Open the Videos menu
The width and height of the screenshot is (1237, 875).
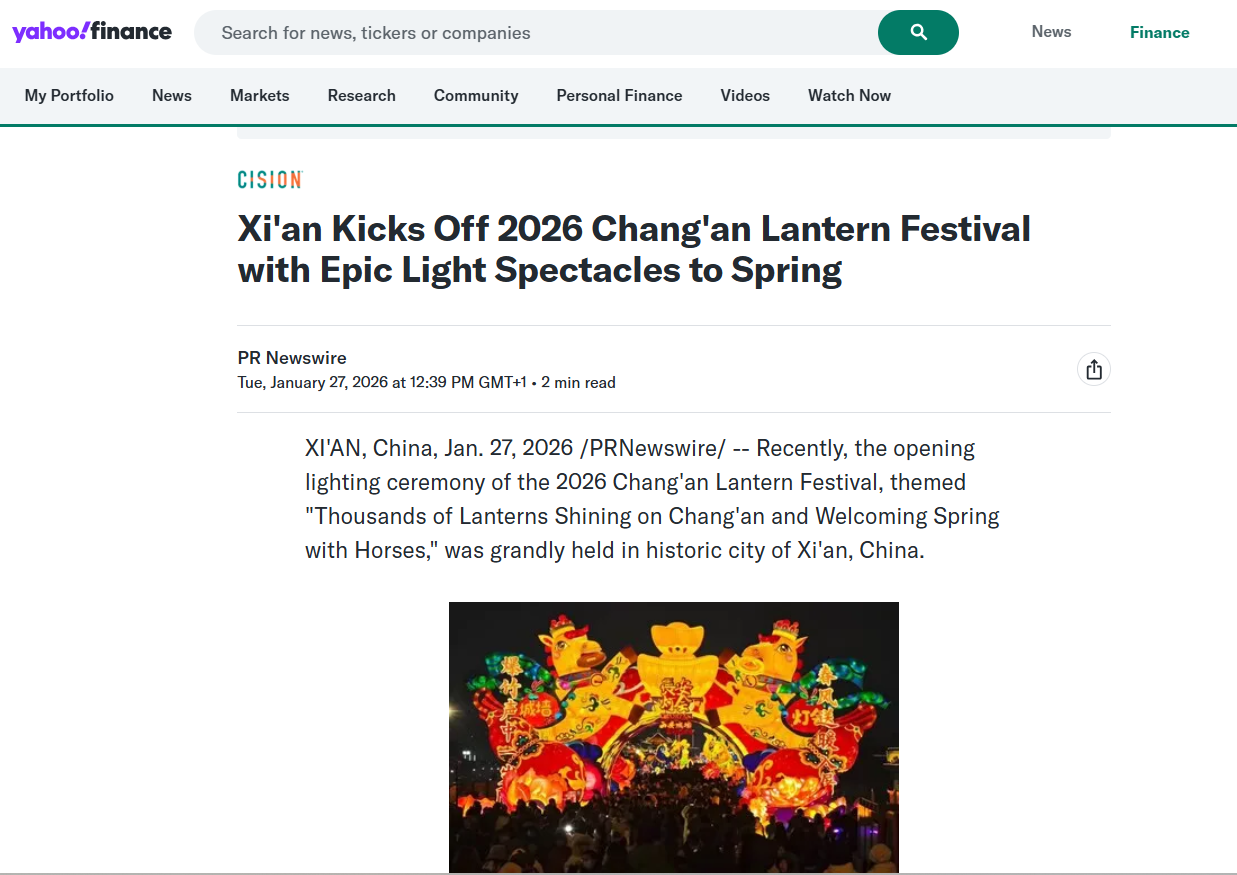coord(745,96)
